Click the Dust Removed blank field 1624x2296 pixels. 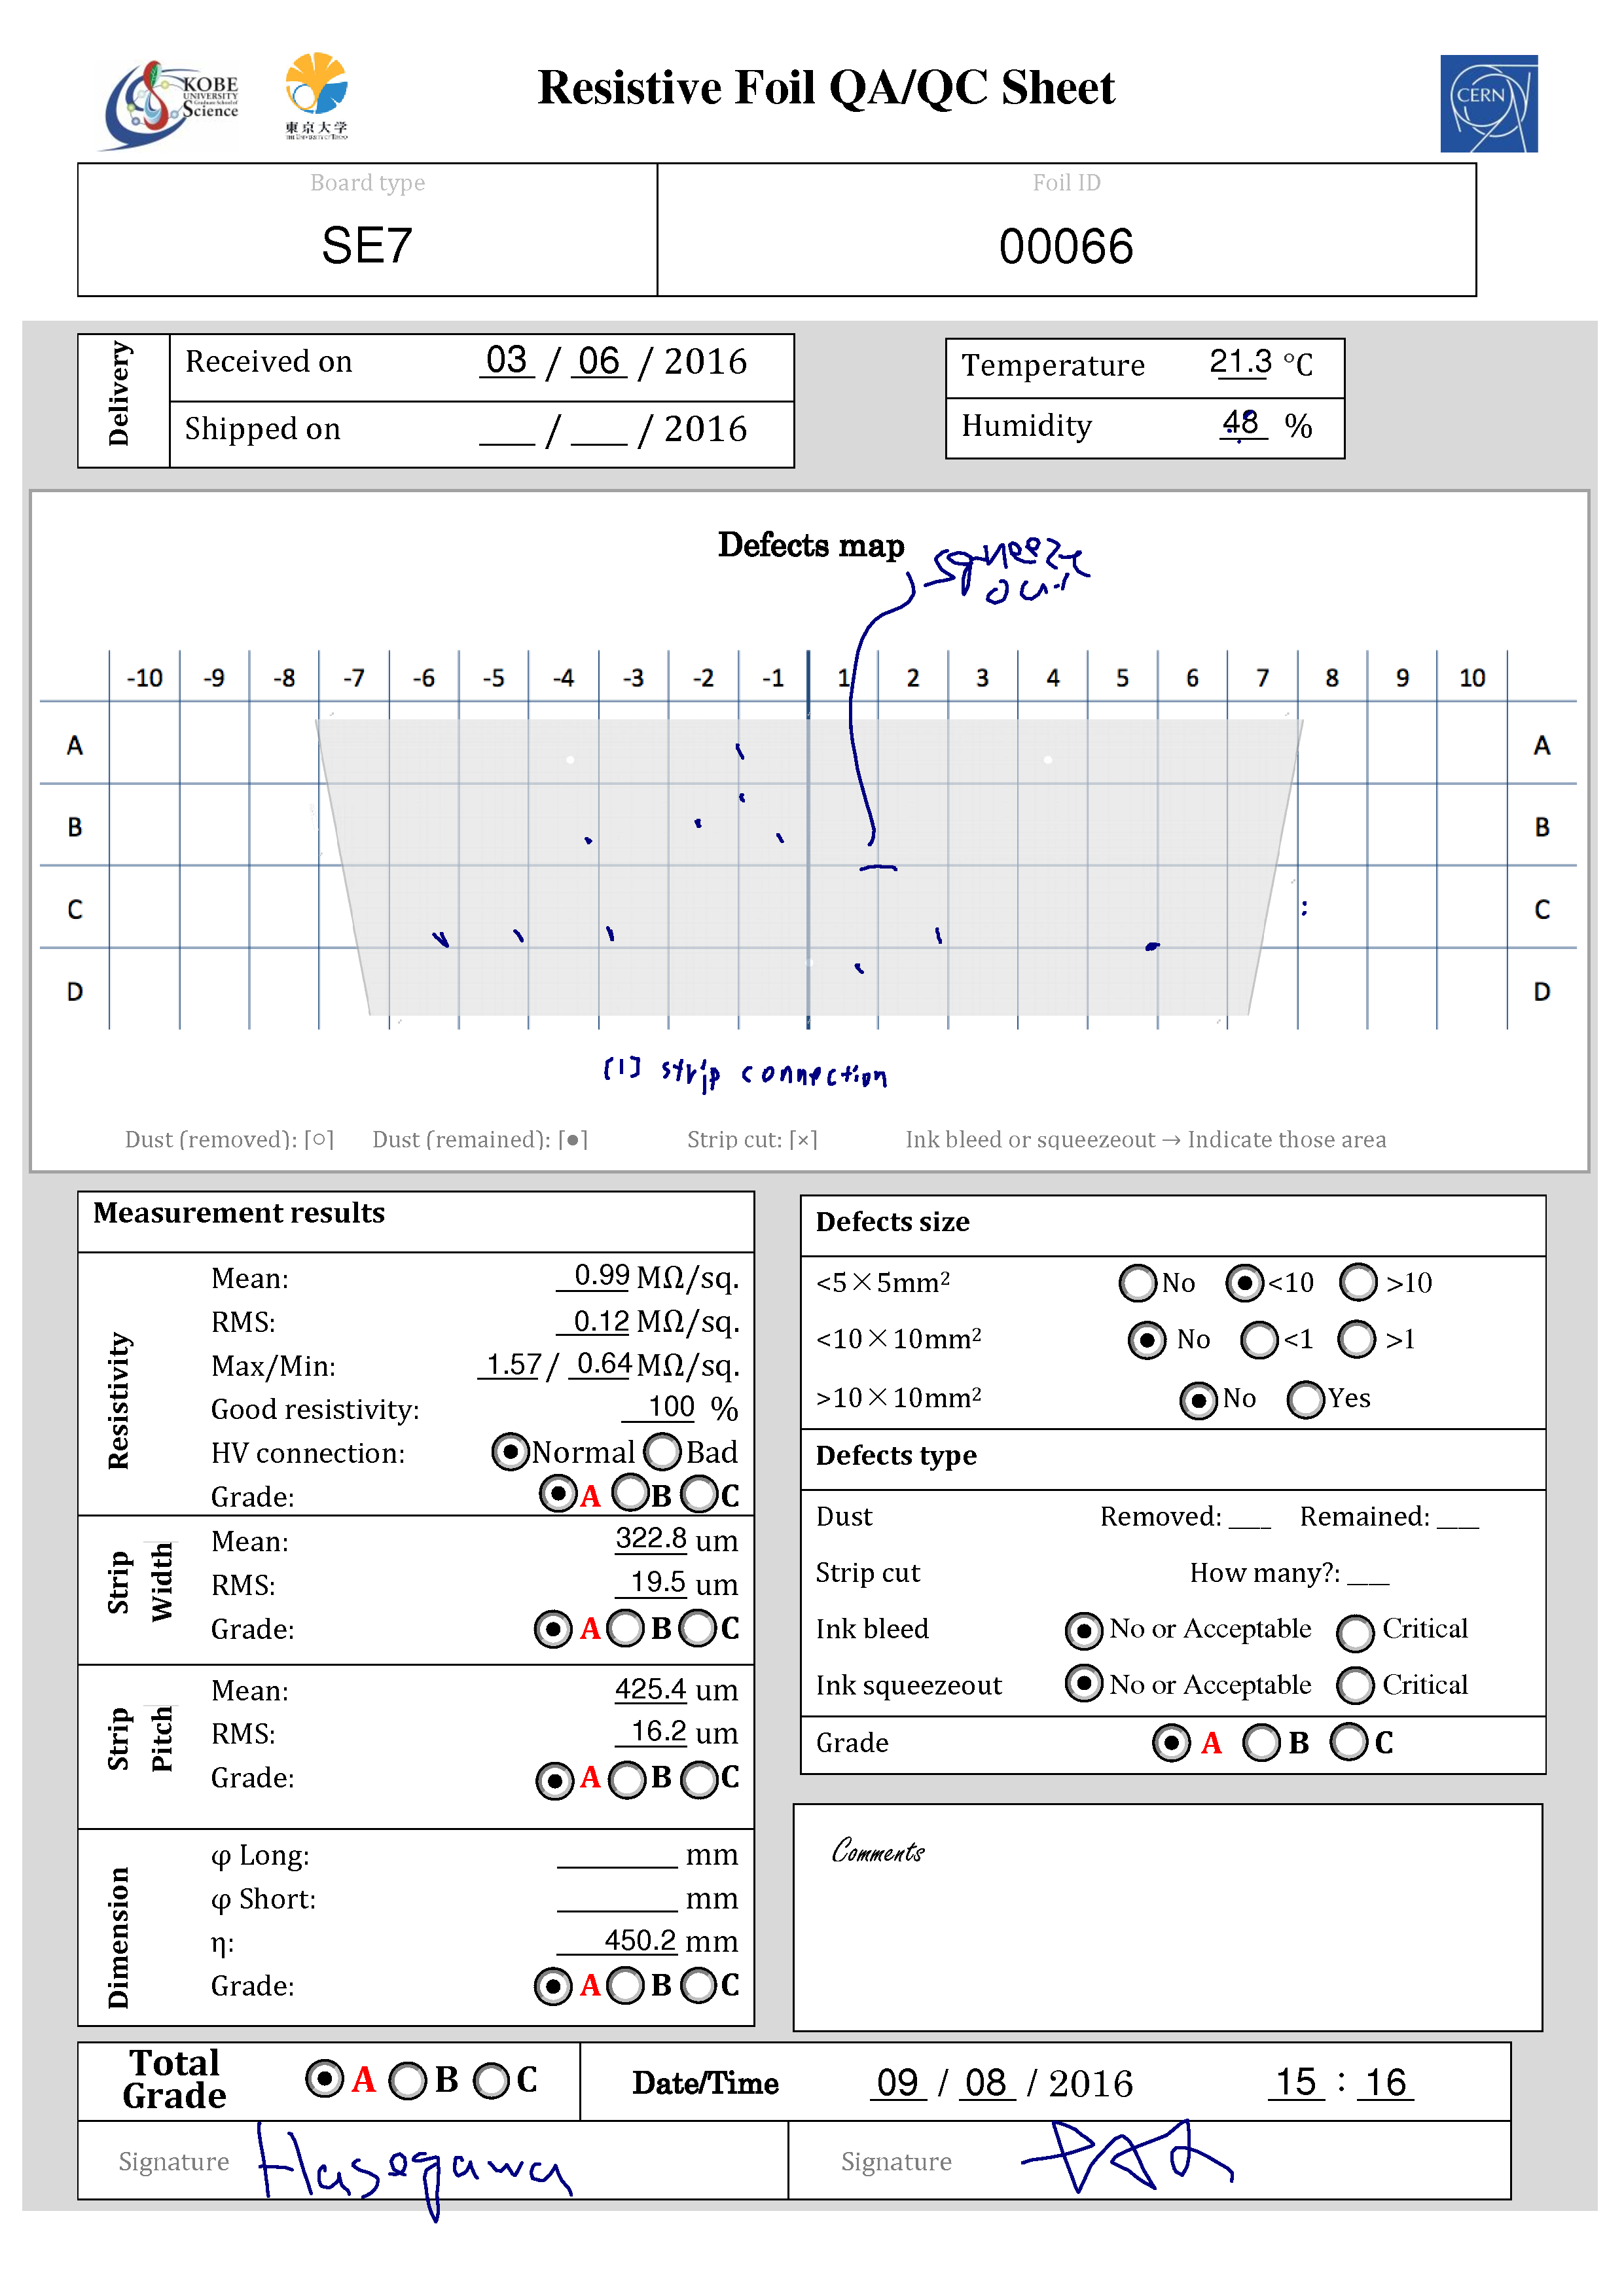(1250, 1518)
